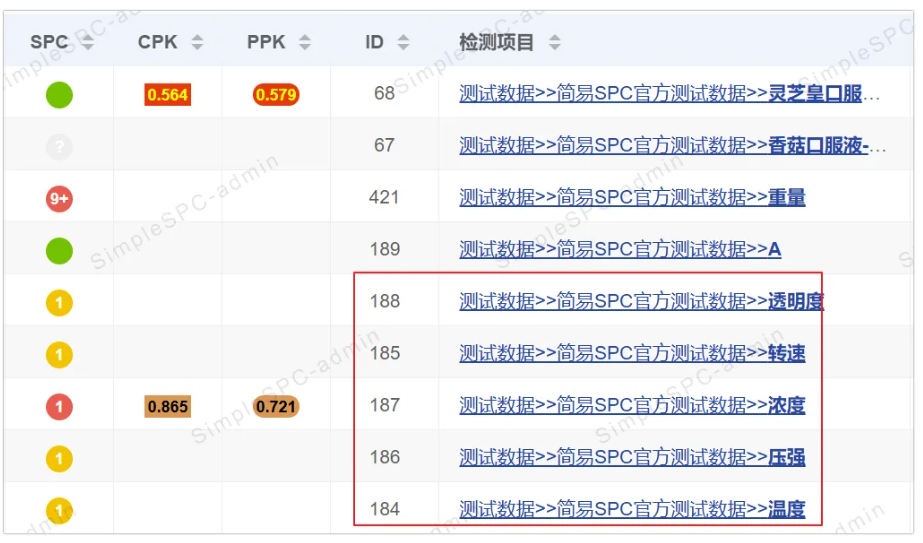This screenshot has height=543, width=923.
Task: Click the red 9+ alert badge for ID 421
Action: 59,199
